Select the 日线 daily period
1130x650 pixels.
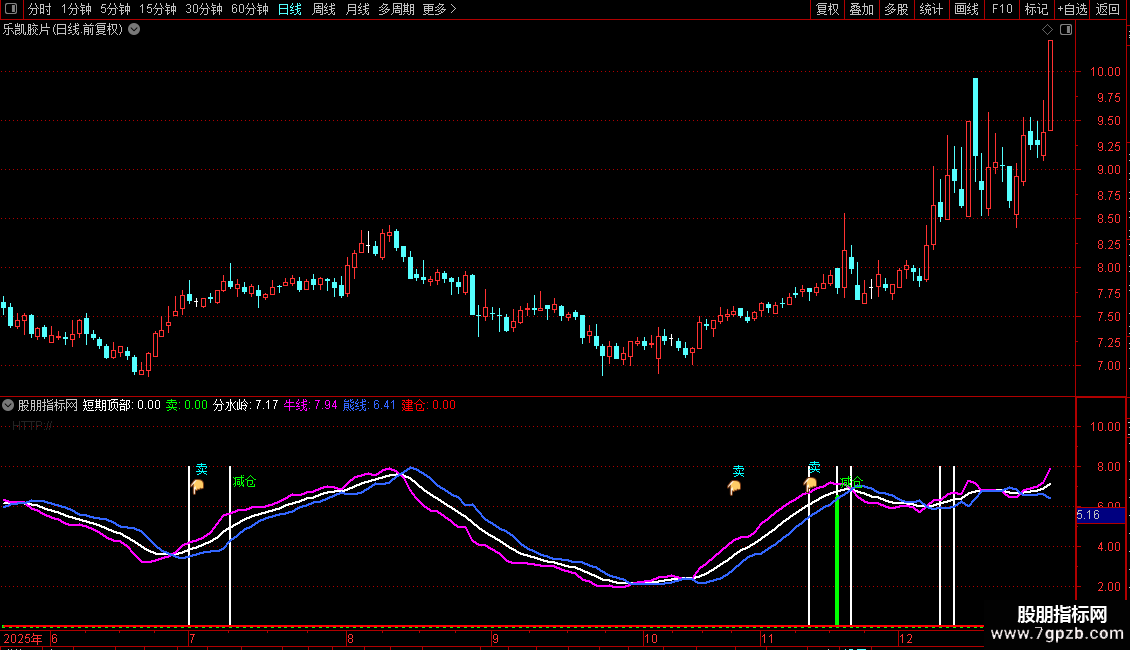point(290,9)
